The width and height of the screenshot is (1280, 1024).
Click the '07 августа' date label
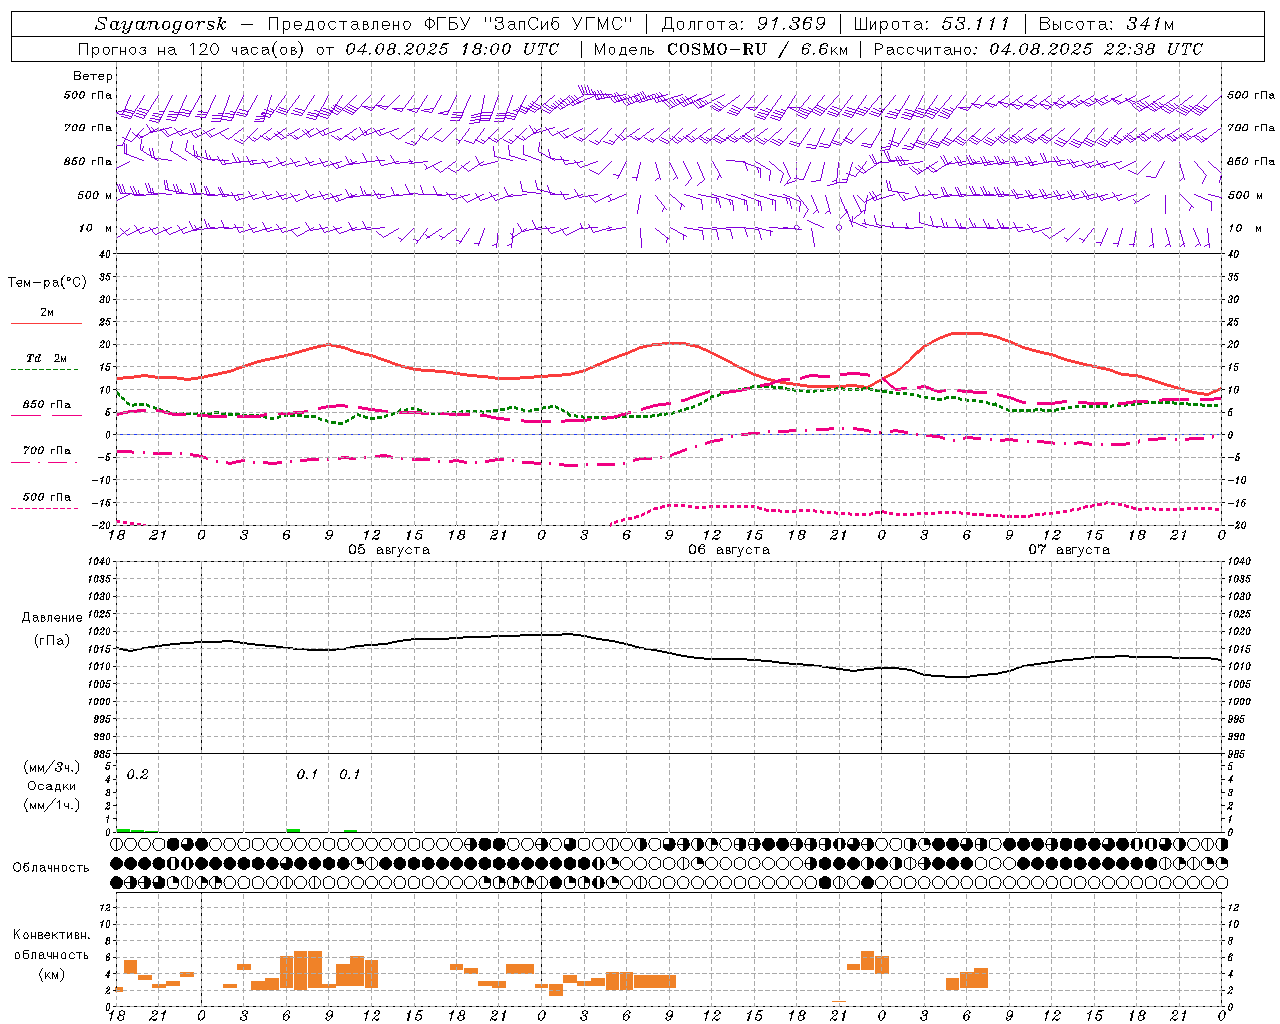[1069, 550]
